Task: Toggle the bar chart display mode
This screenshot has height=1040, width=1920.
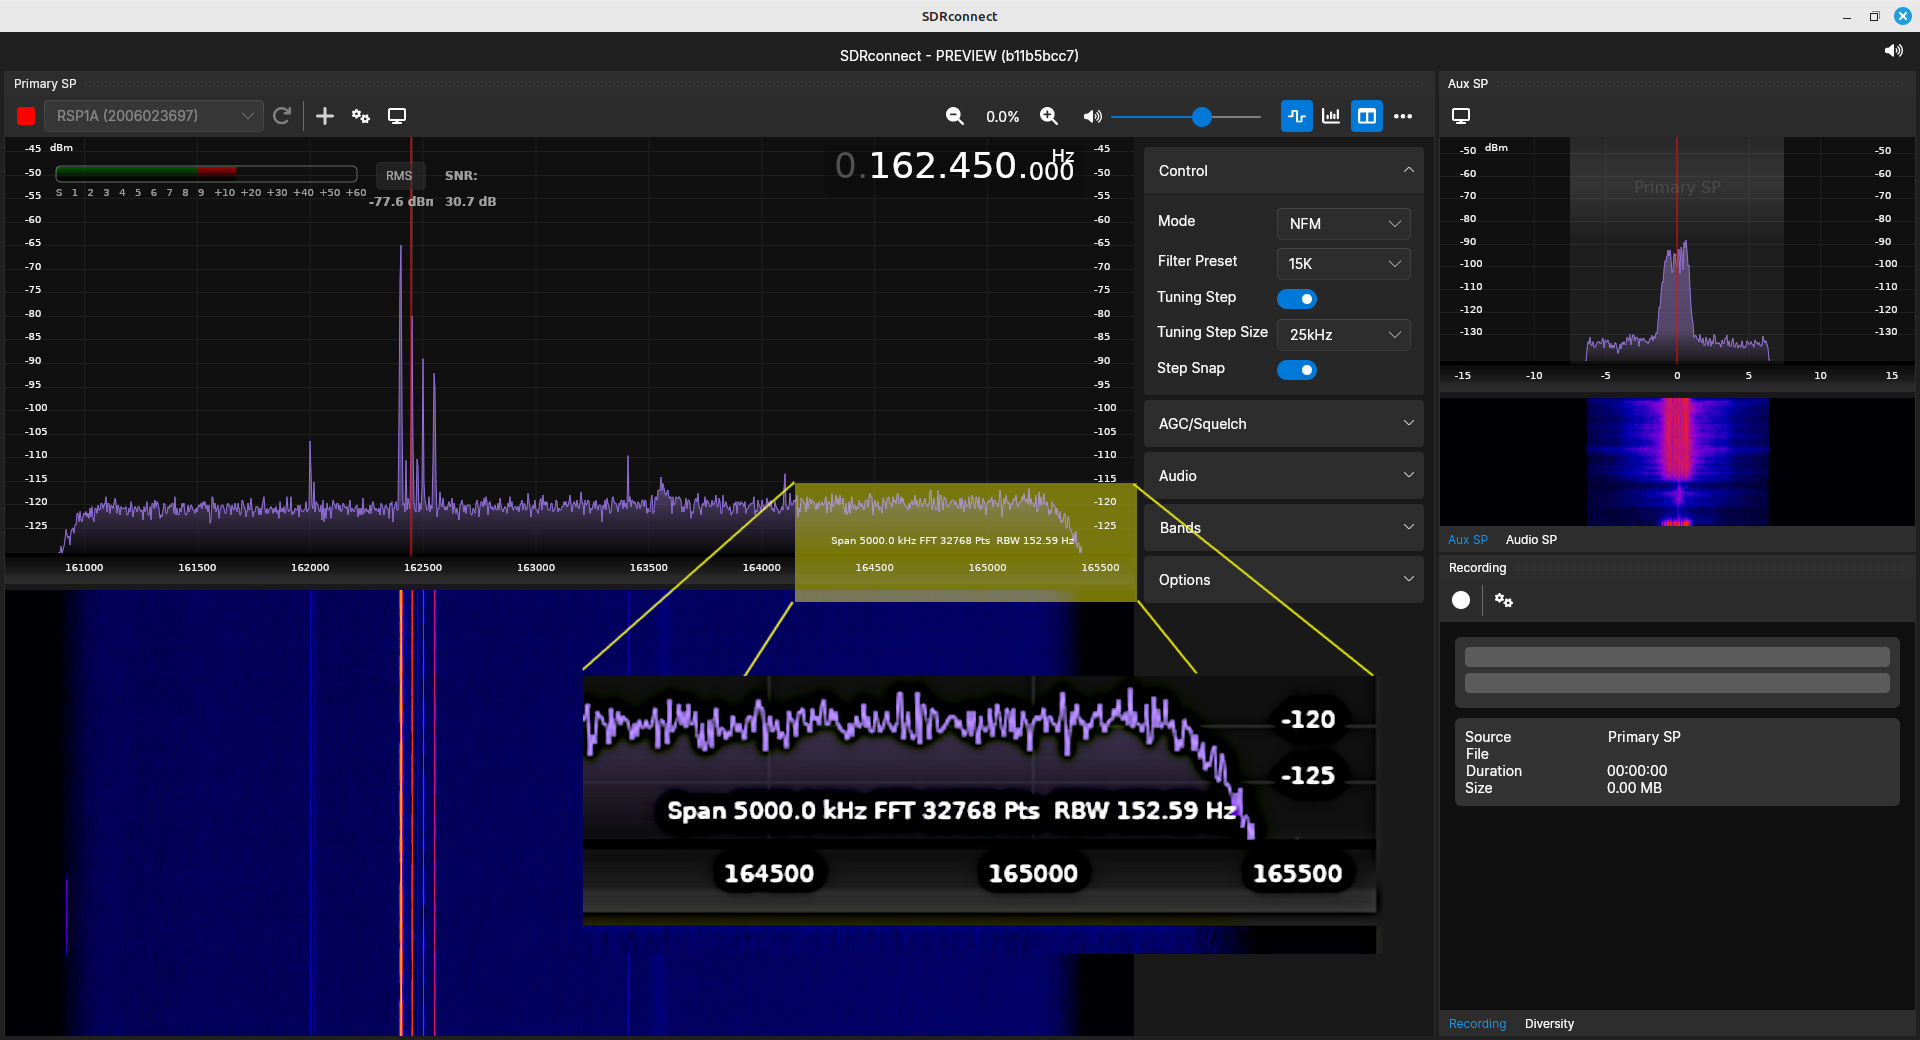Action: [x=1331, y=116]
